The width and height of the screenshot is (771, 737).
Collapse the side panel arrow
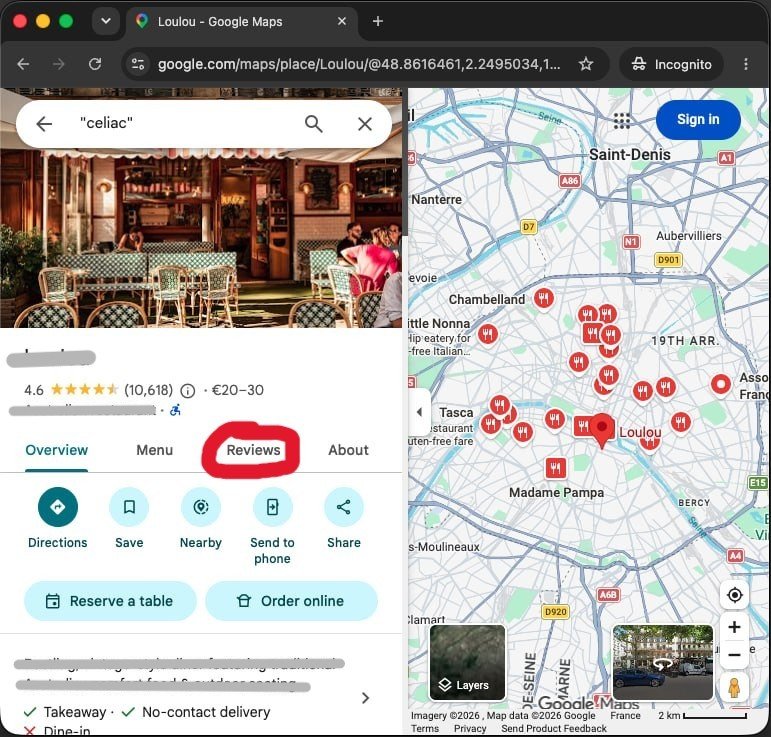pyautogui.click(x=419, y=412)
